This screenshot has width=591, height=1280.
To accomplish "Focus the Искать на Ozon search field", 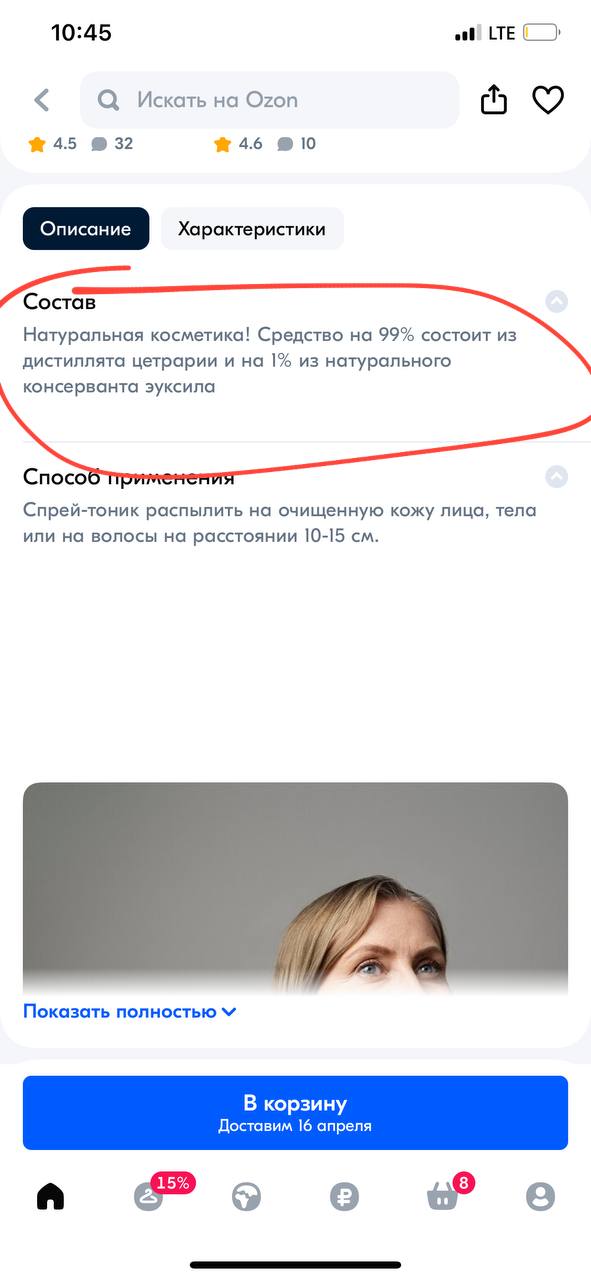I will pos(270,100).
